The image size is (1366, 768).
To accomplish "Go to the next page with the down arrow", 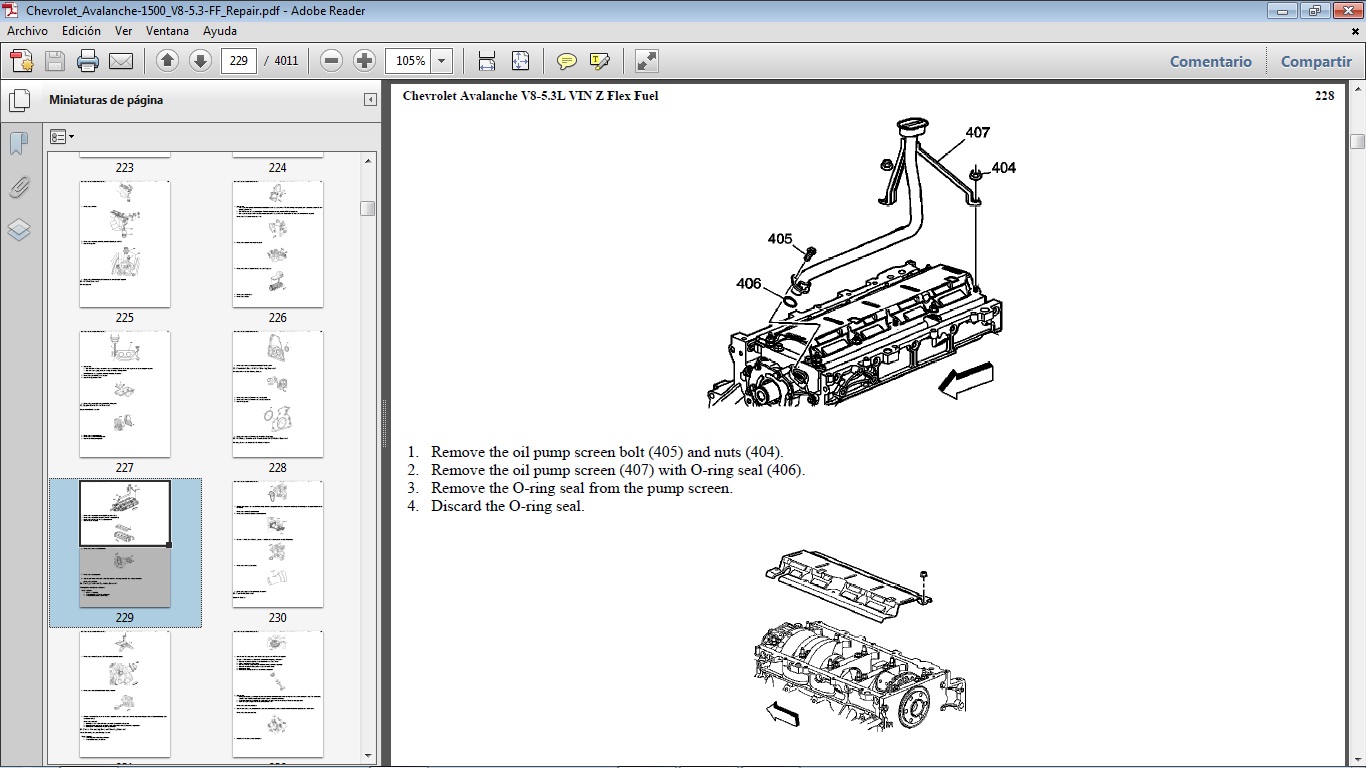I will coord(199,61).
